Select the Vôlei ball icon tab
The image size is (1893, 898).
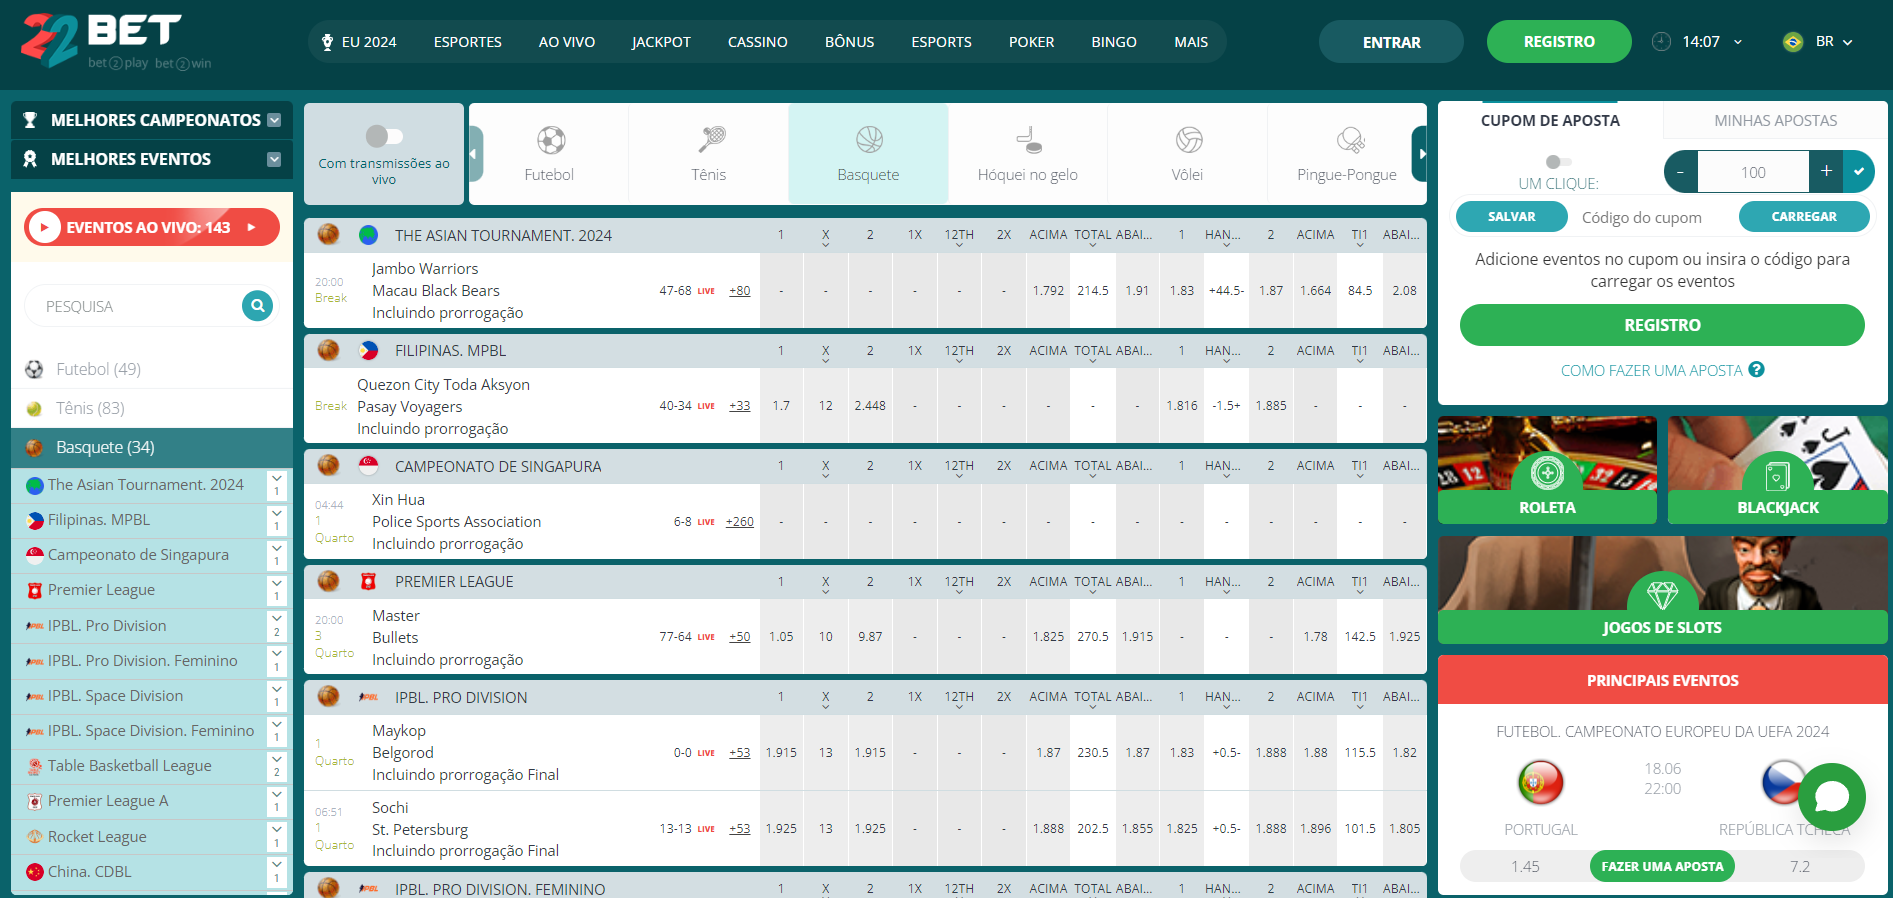coord(1188,140)
